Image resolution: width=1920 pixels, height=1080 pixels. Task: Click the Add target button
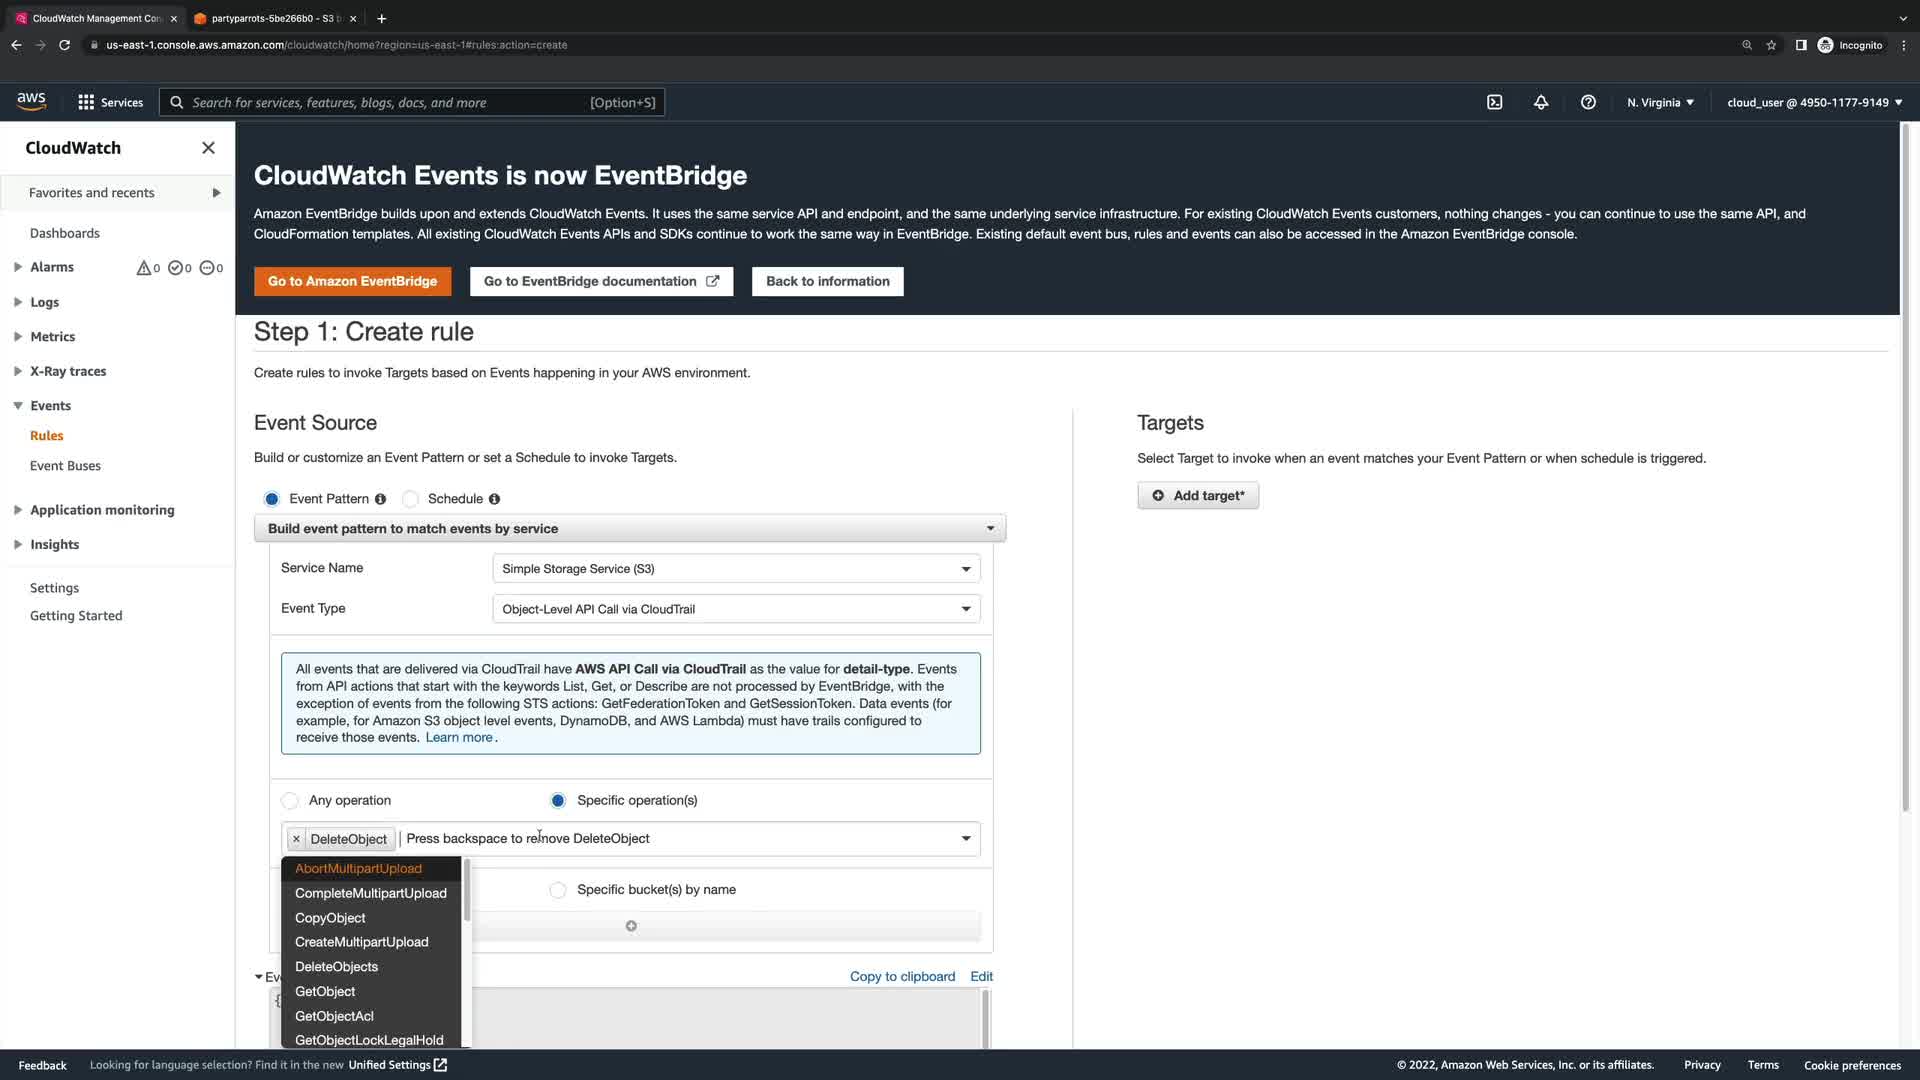tap(1198, 496)
